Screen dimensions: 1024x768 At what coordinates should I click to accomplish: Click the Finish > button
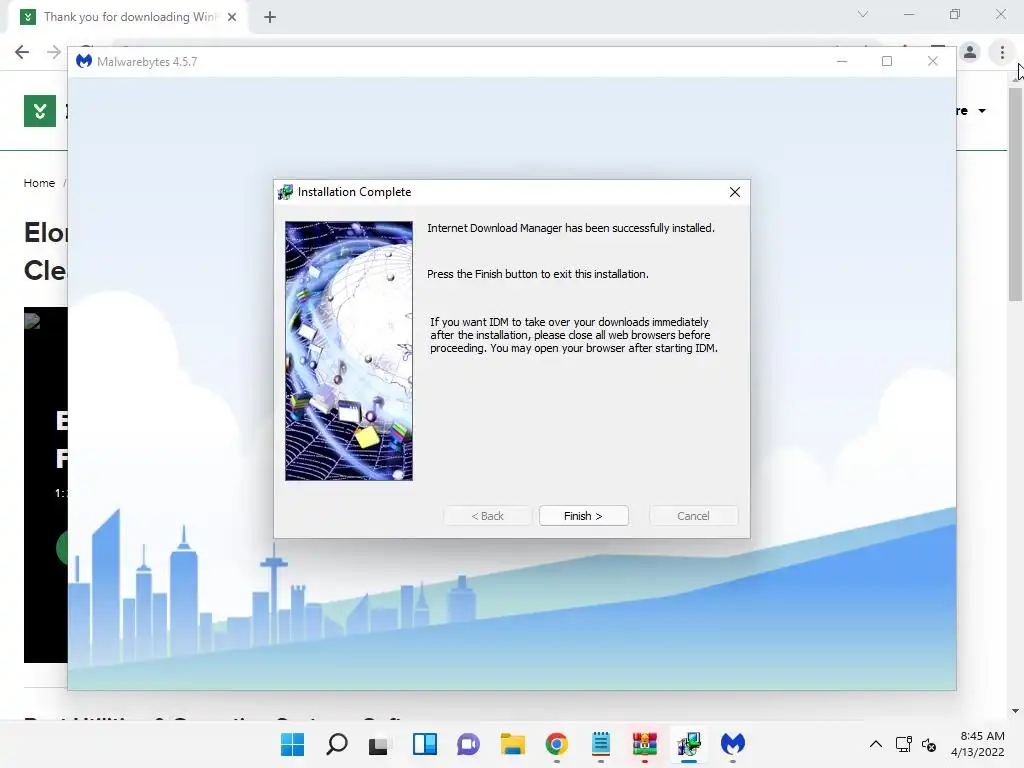(583, 516)
